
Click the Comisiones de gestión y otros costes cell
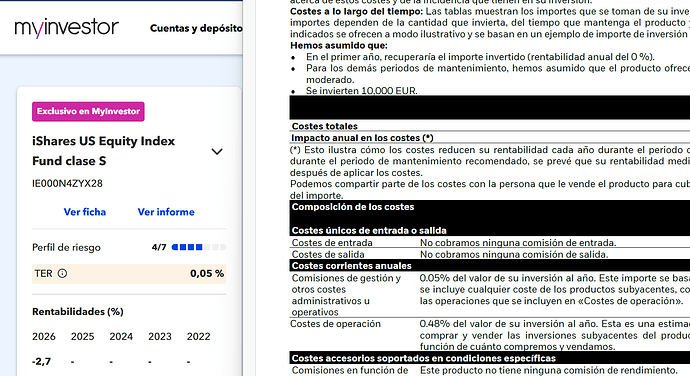tap(346, 295)
